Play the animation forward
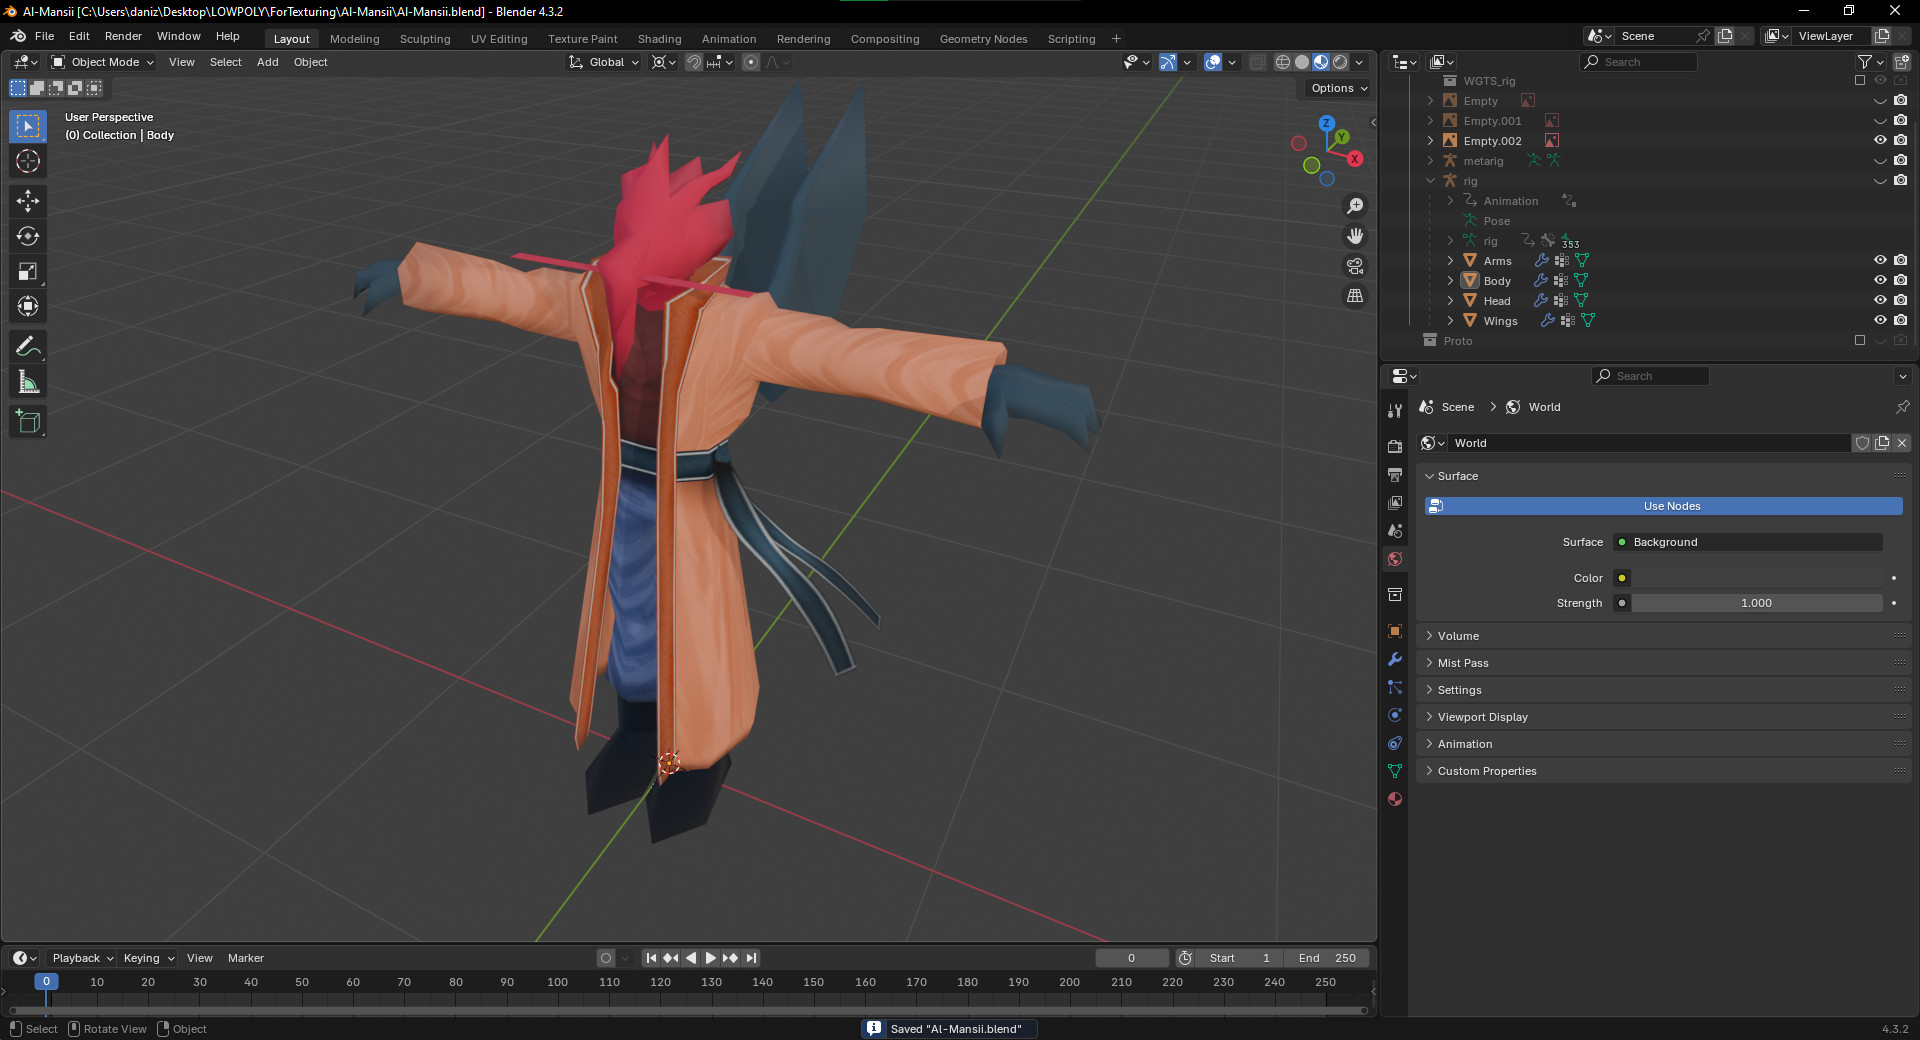Viewport: 1920px width, 1040px height. click(711, 958)
